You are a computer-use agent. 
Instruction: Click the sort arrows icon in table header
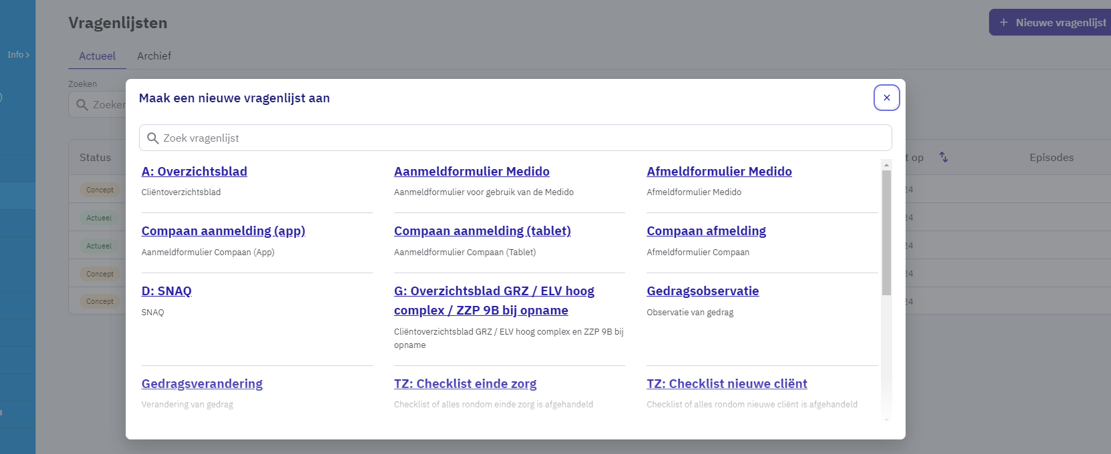click(x=943, y=157)
